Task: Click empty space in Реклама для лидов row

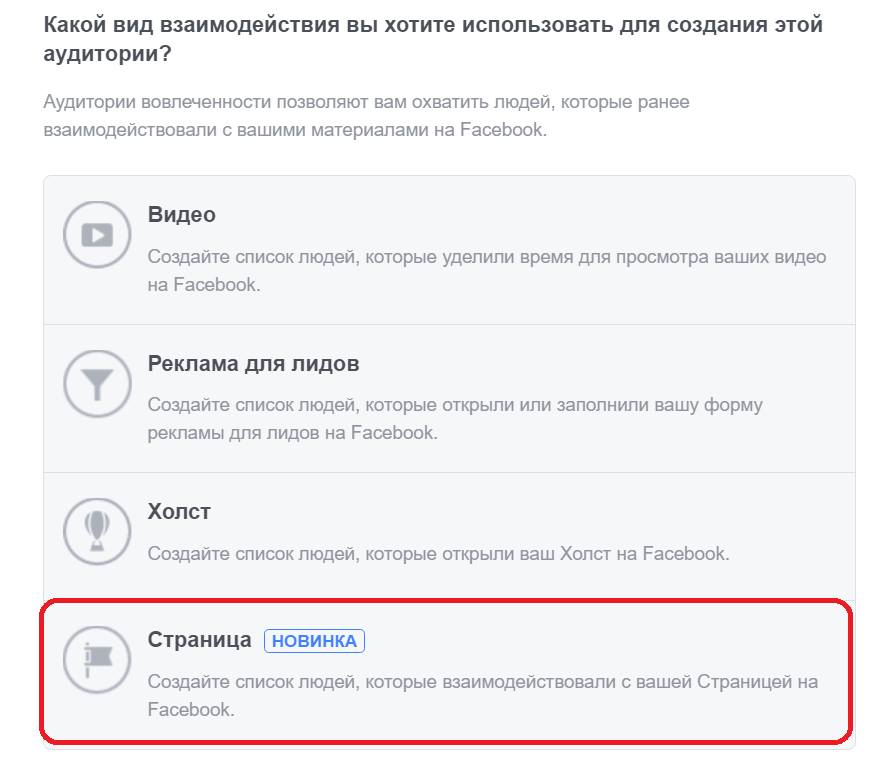Action: click(650, 364)
